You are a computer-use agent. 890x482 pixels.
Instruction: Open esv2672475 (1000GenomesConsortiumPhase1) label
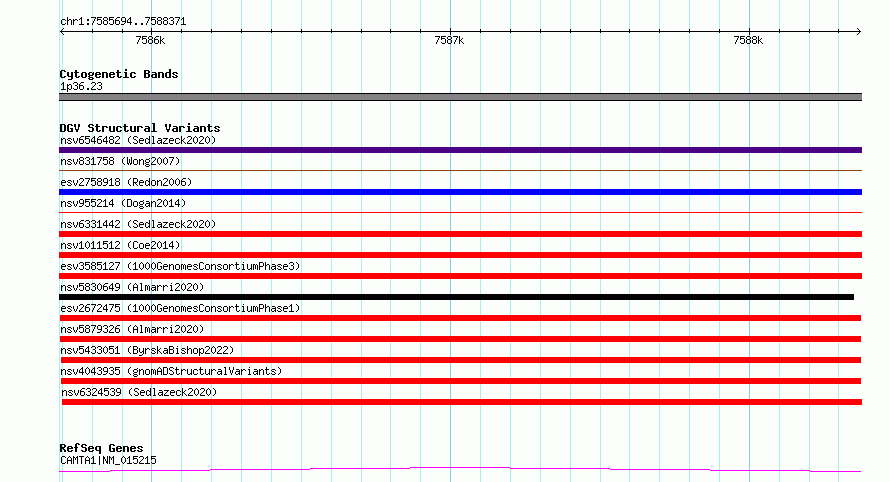[180, 308]
